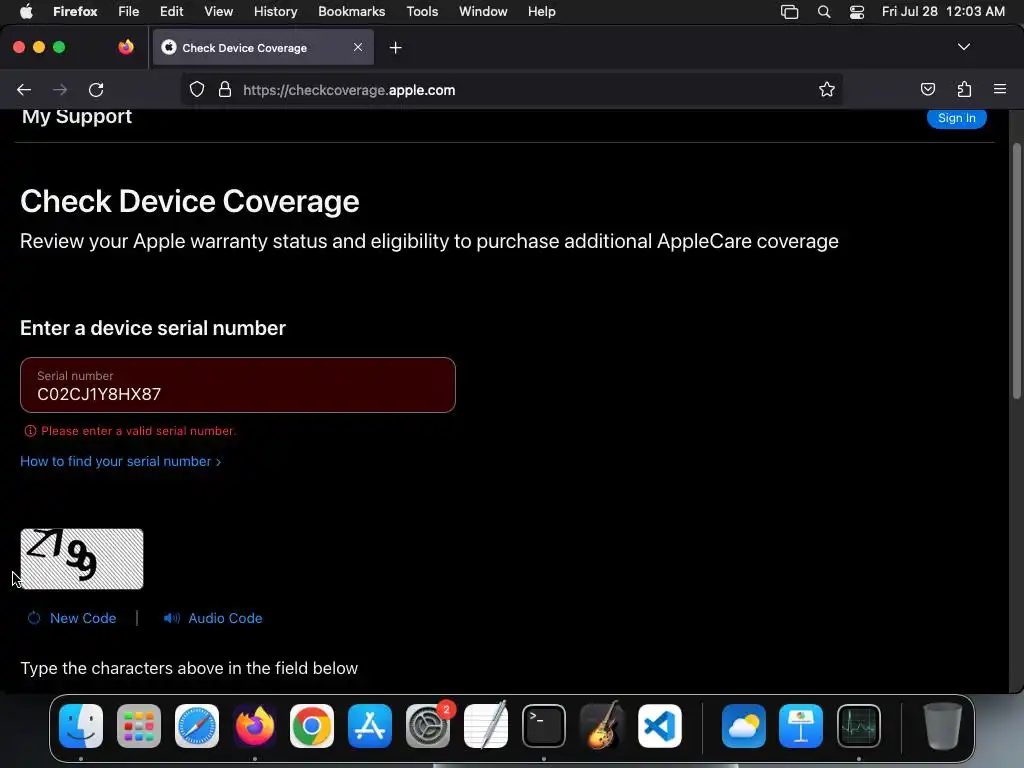Viewport: 1024px width, 768px height.
Task: Launch Google Chrome from the Dock
Action: [x=312, y=726]
